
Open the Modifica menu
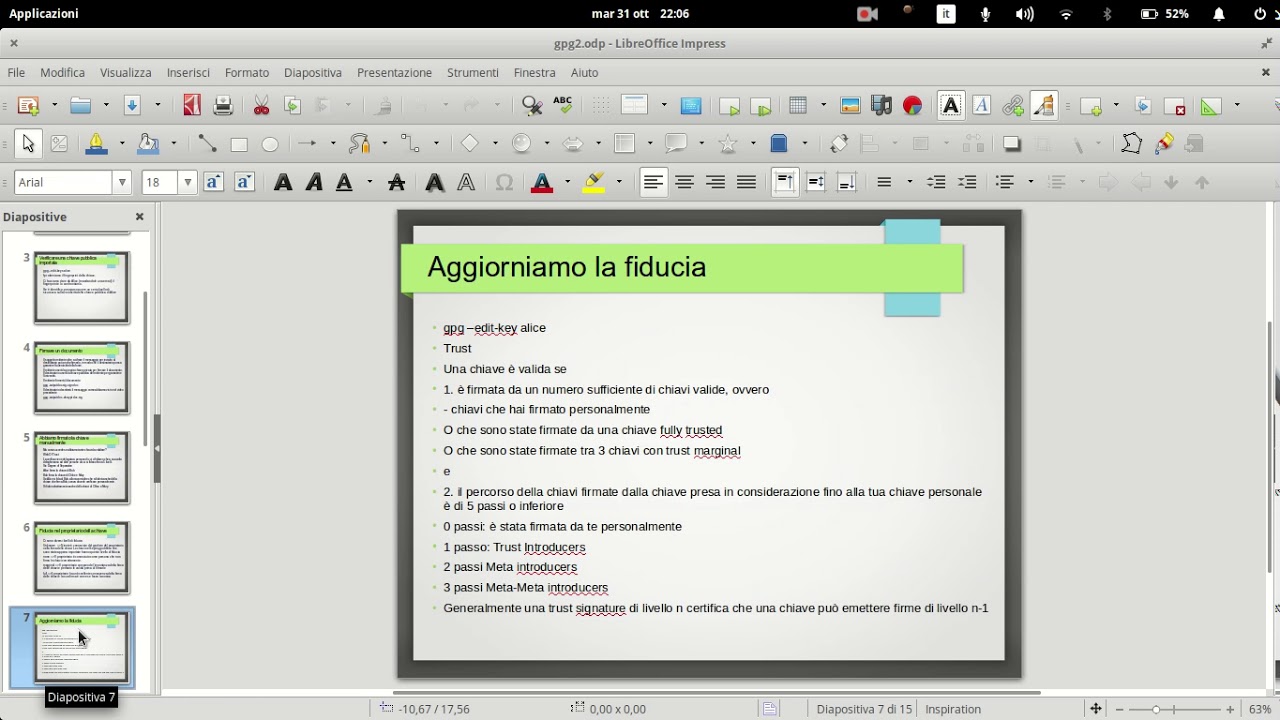63,73
